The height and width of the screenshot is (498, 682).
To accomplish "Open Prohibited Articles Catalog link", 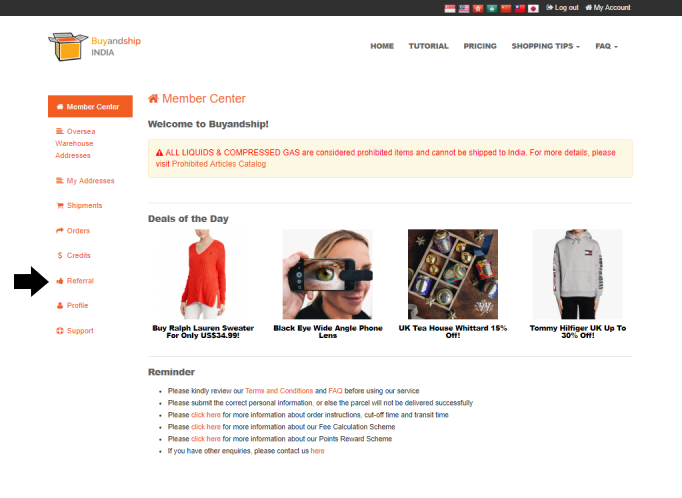I will pos(219,164).
